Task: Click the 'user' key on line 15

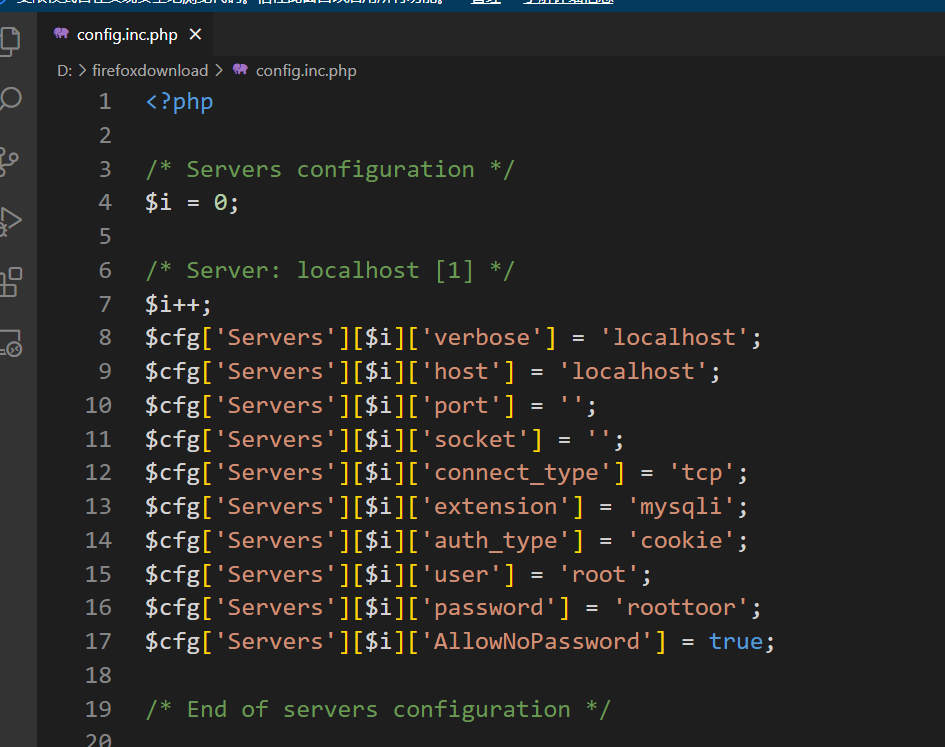Action: (461, 574)
